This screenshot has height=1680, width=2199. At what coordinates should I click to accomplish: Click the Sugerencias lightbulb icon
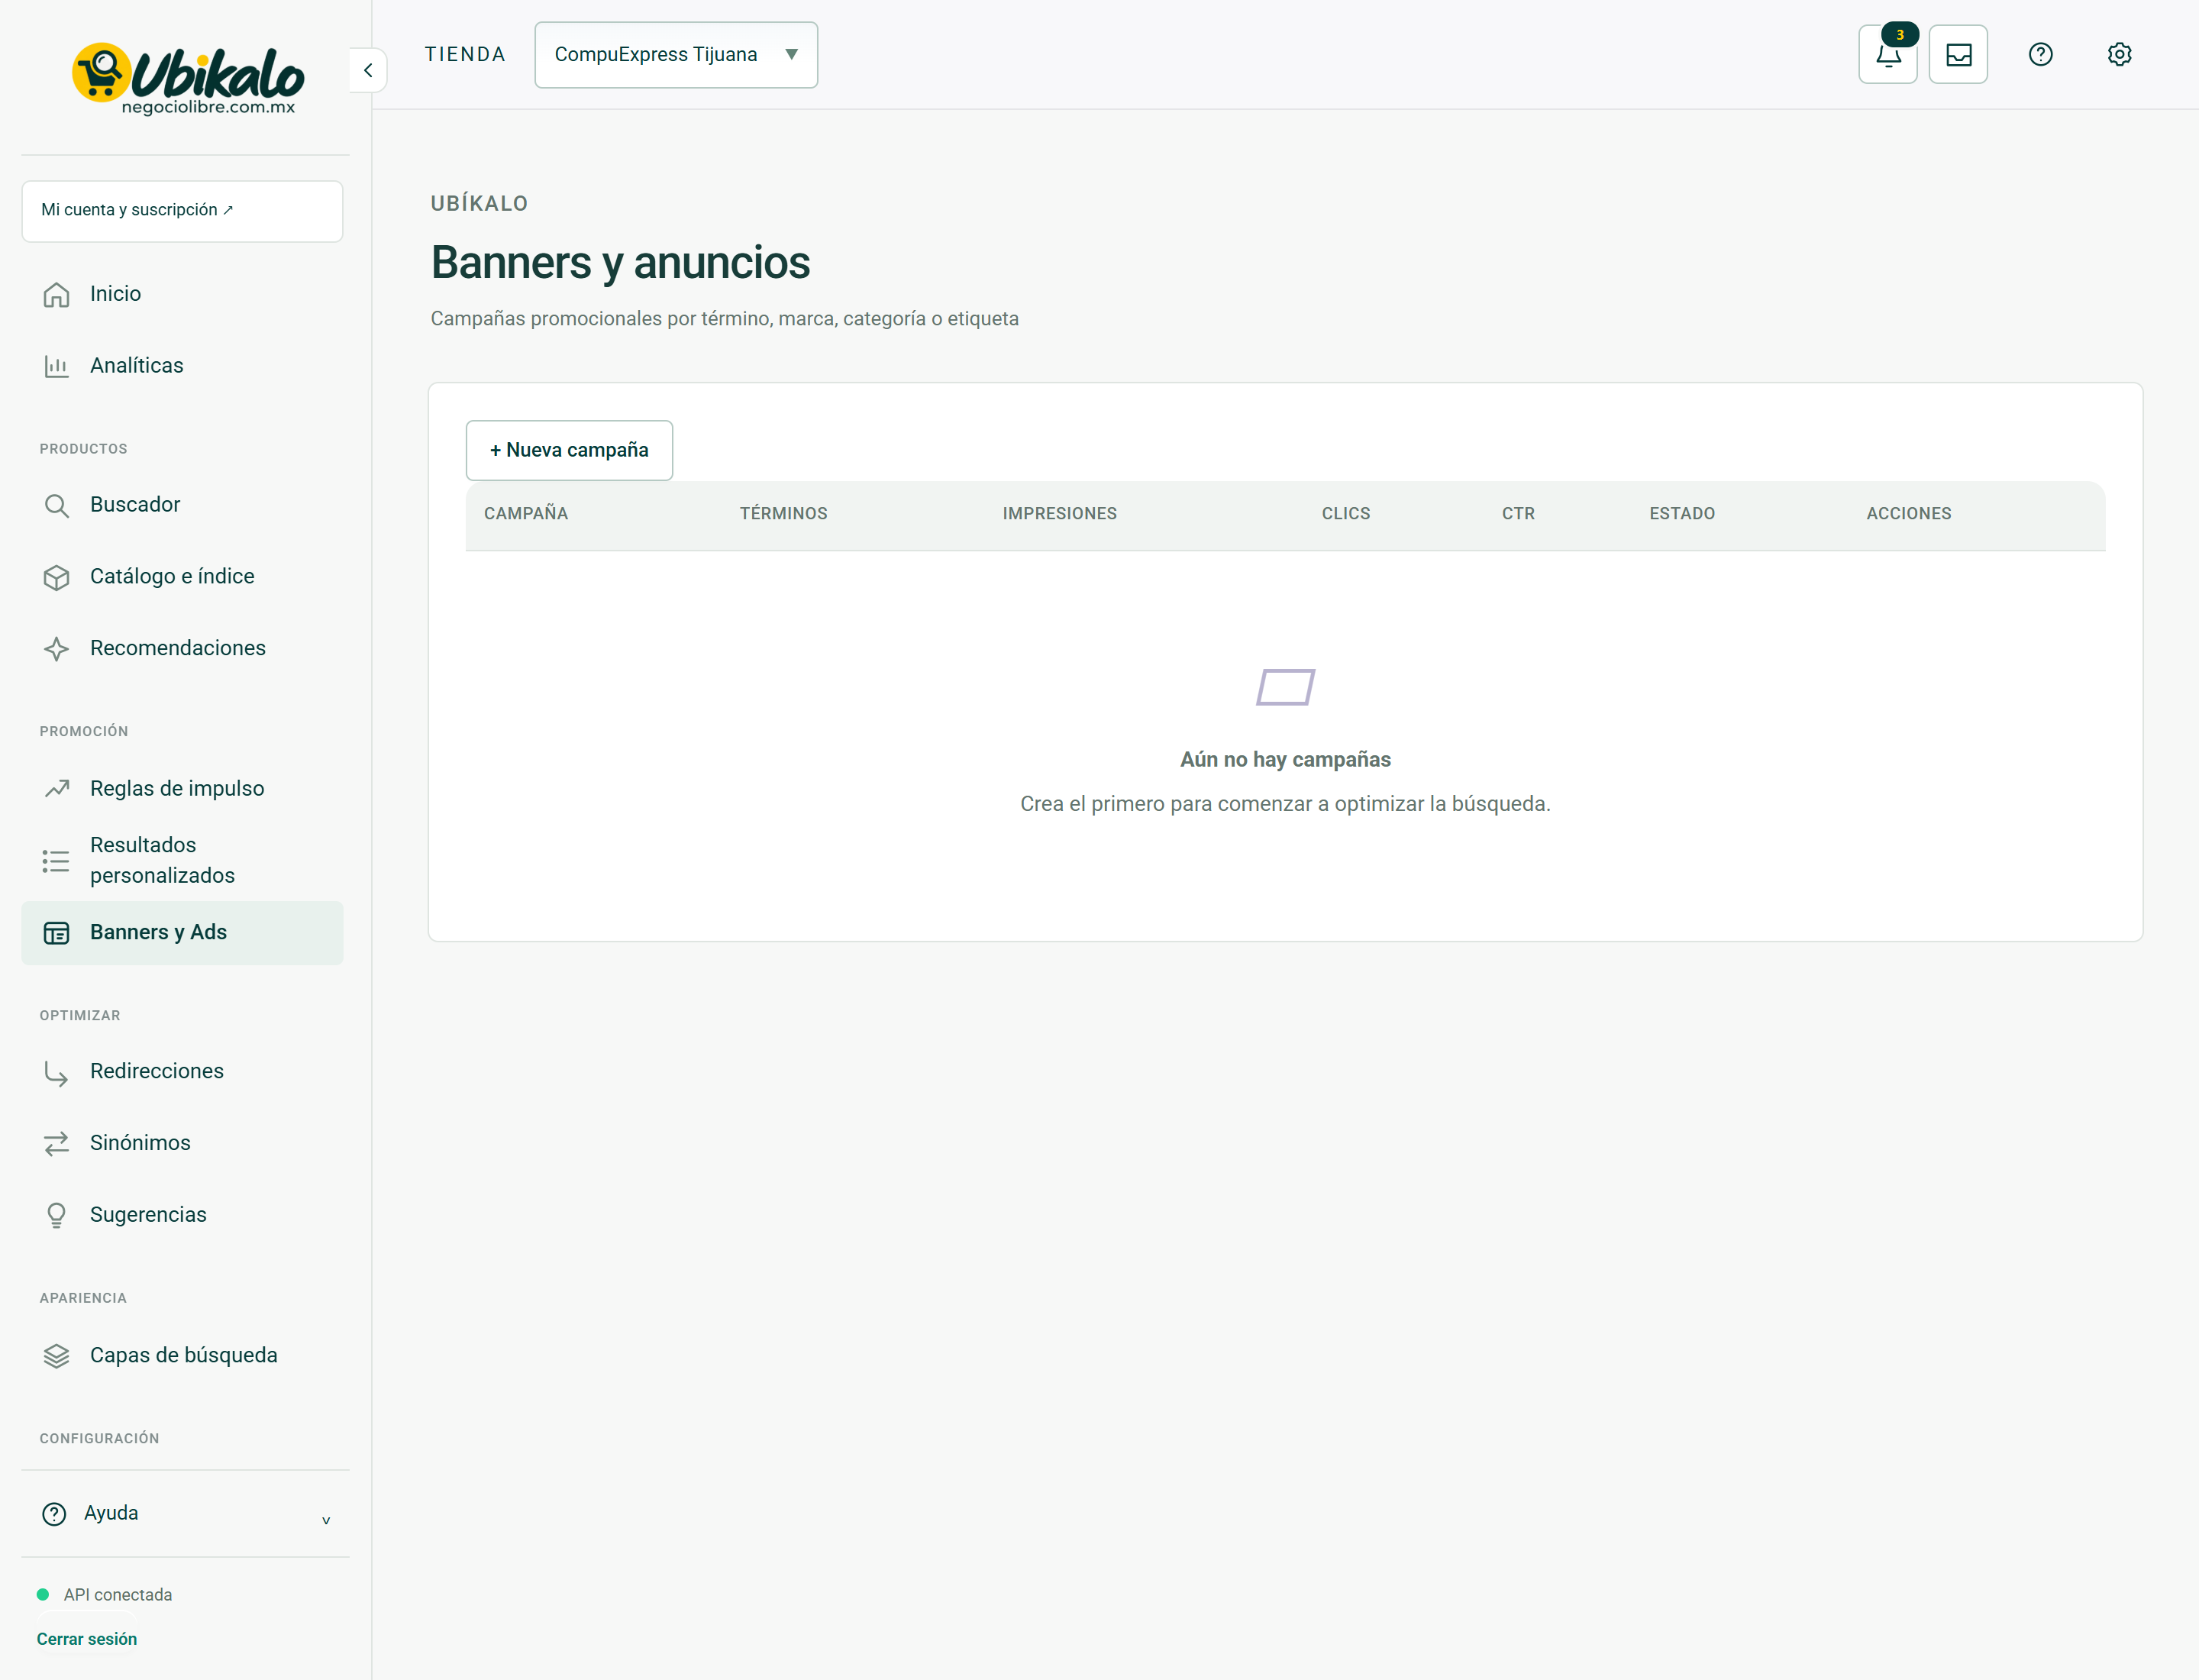(x=57, y=1215)
